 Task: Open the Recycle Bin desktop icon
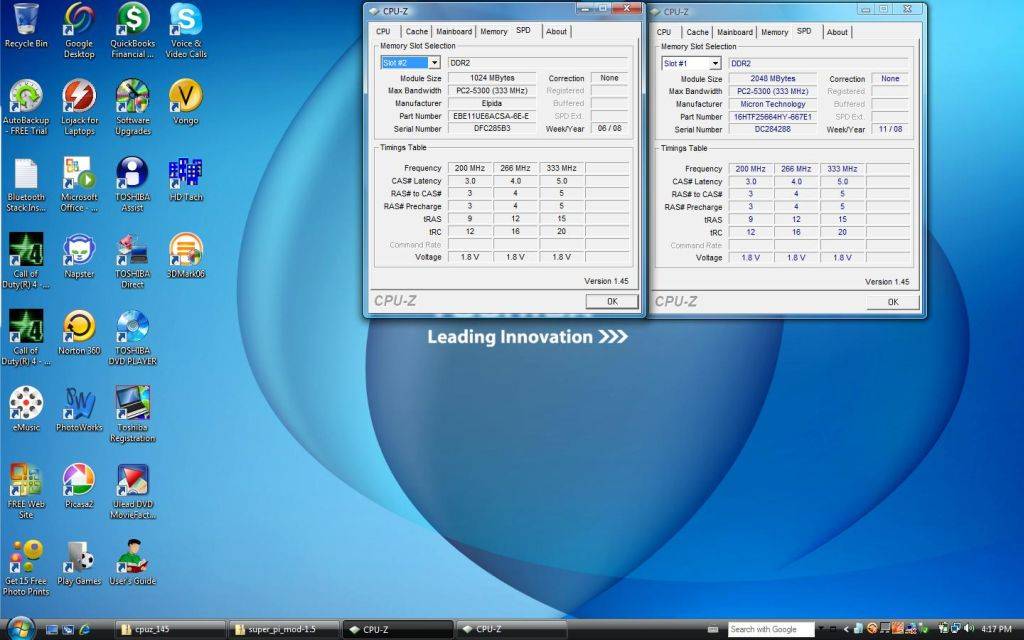tap(26, 20)
